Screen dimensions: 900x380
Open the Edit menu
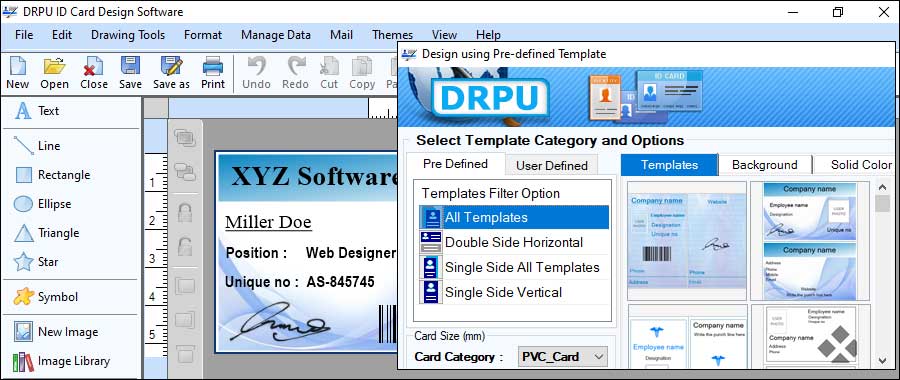click(62, 35)
